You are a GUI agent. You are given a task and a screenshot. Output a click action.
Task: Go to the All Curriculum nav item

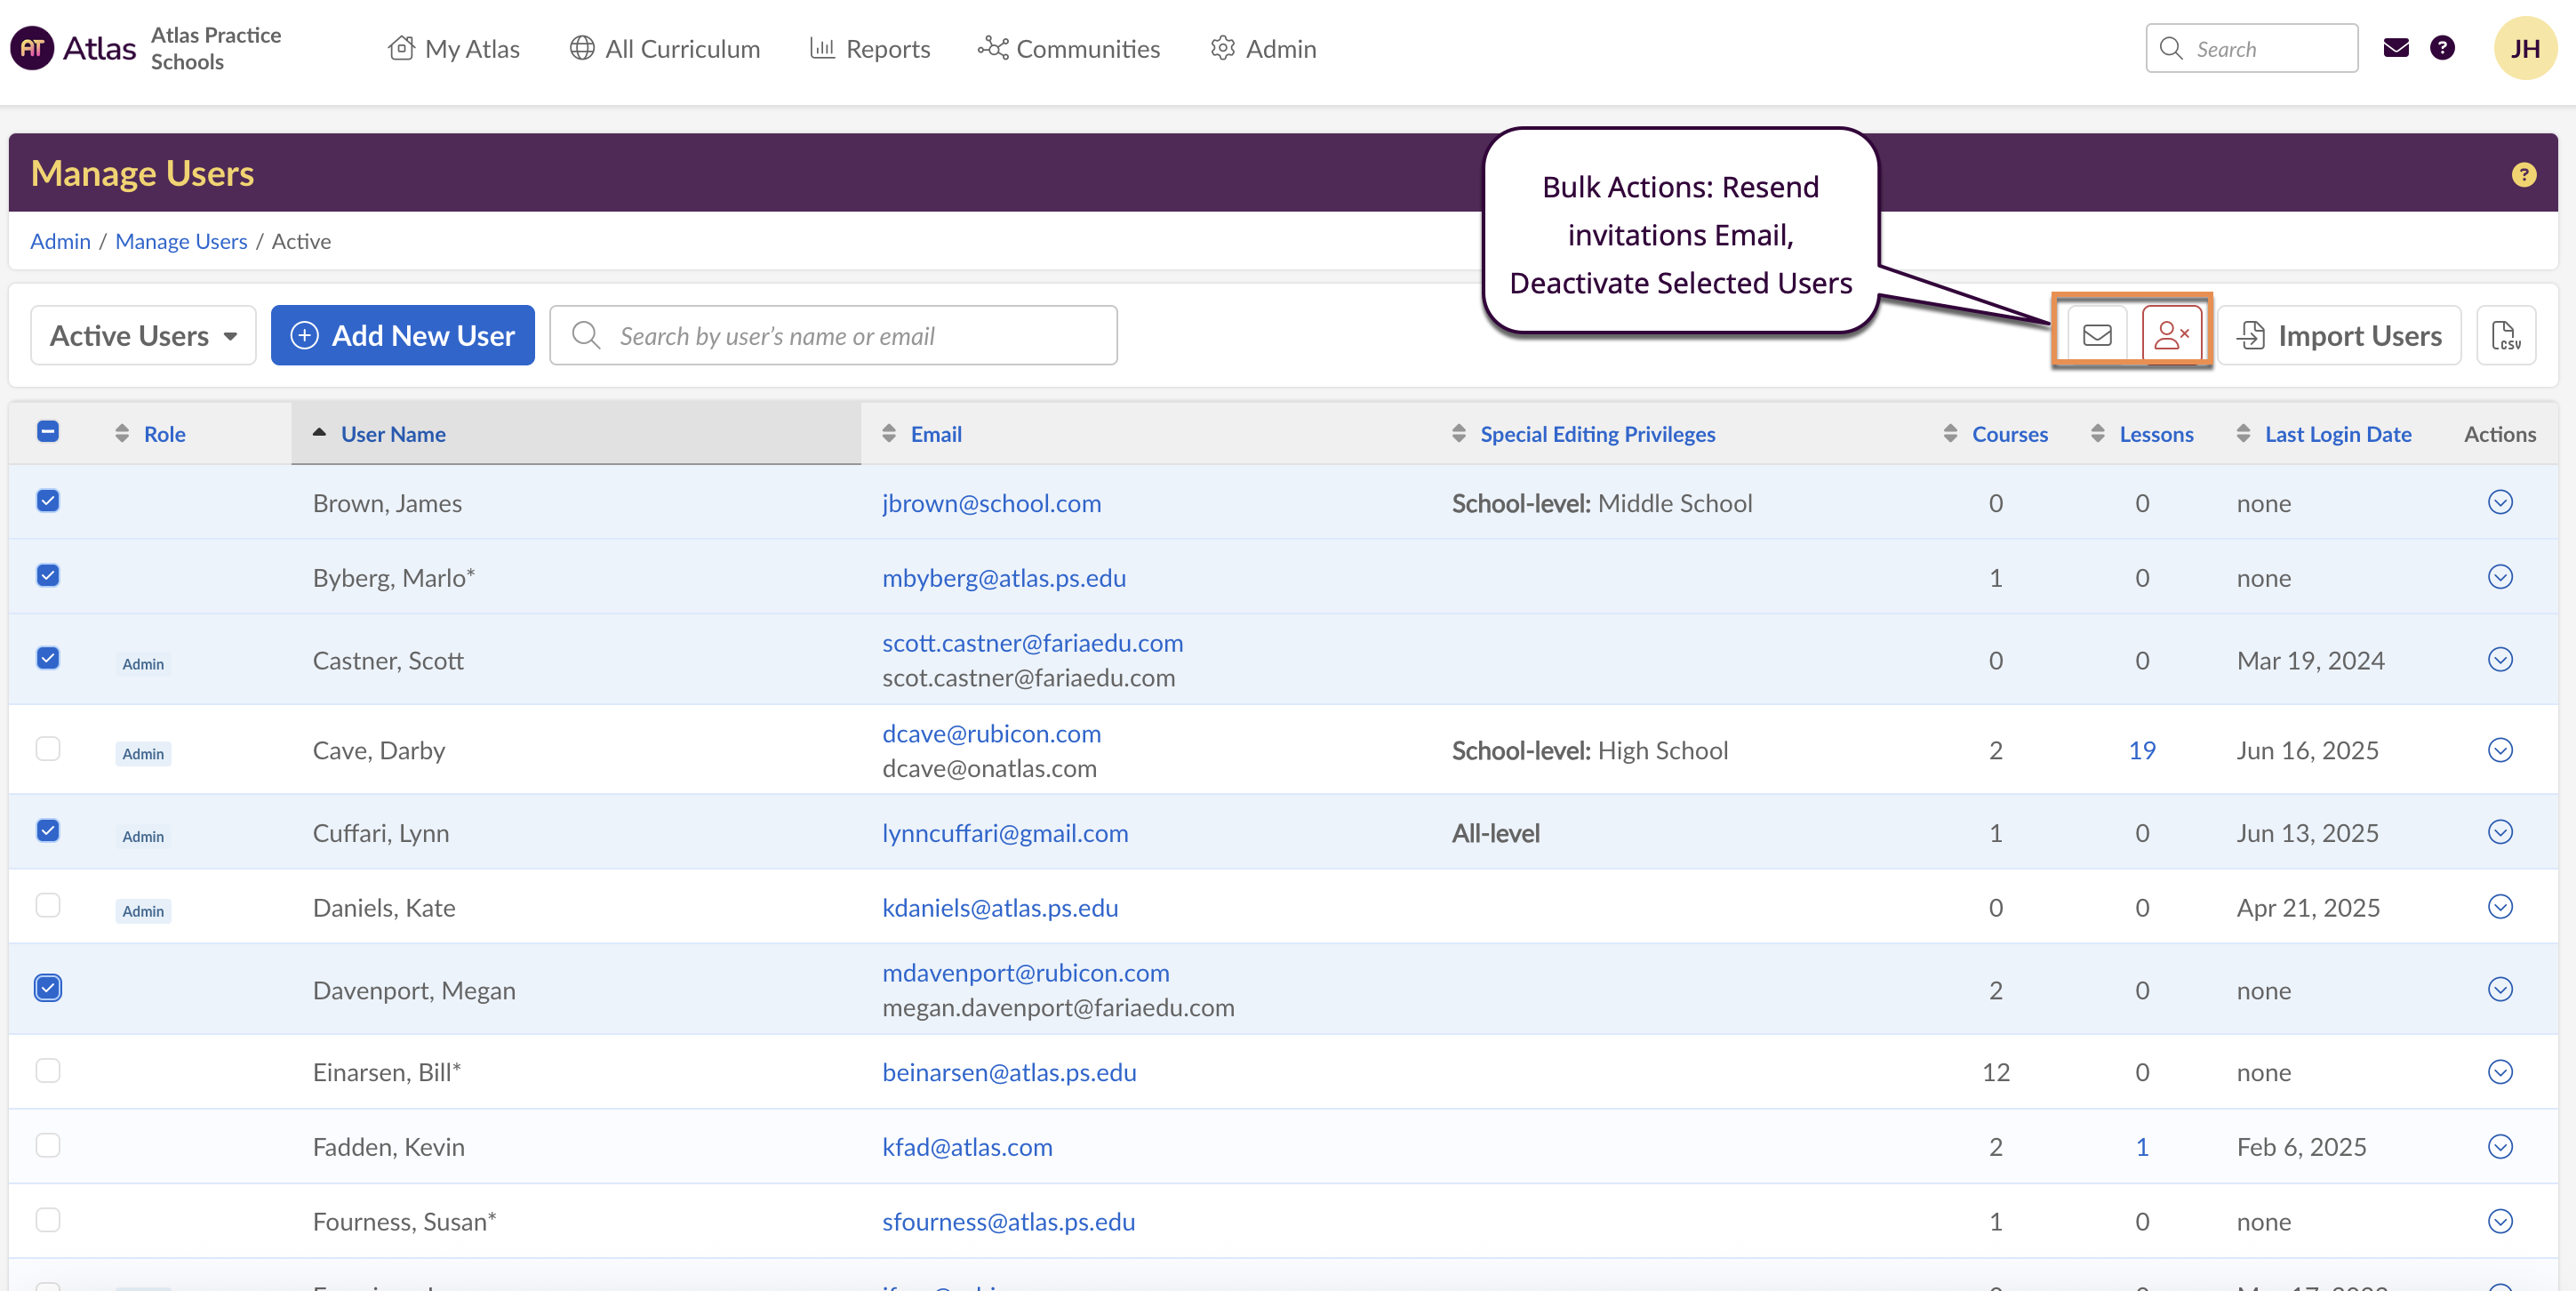[x=665, y=48]
